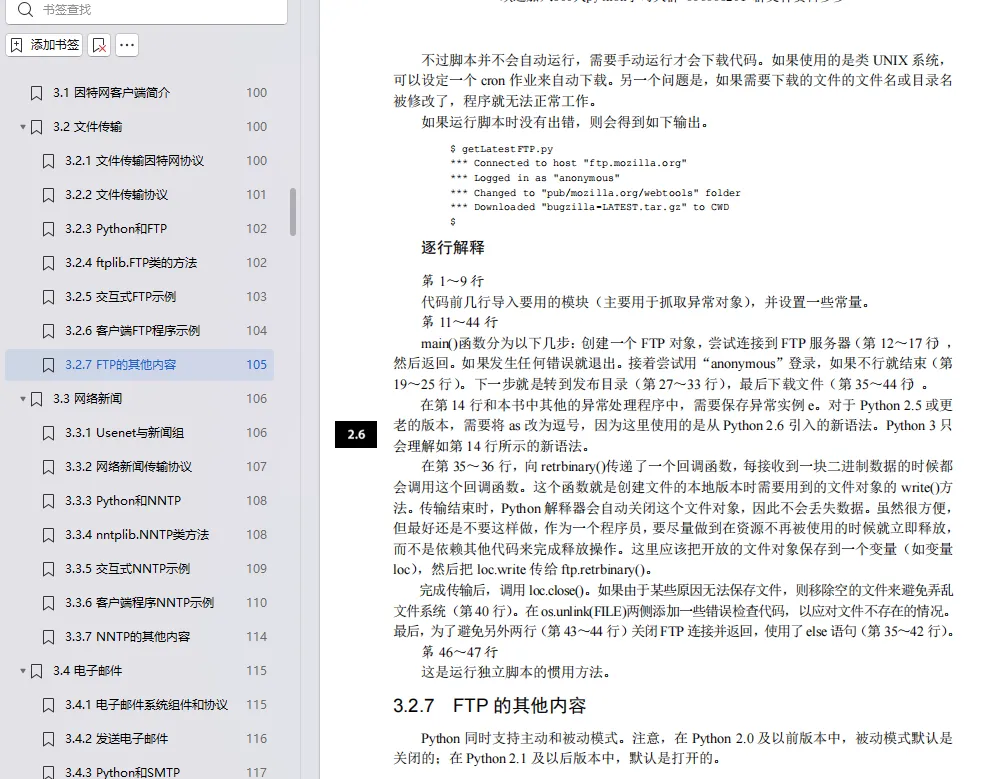Open bookmark 3.2.4 ftplib.FTP类的方法

[131, 263]
